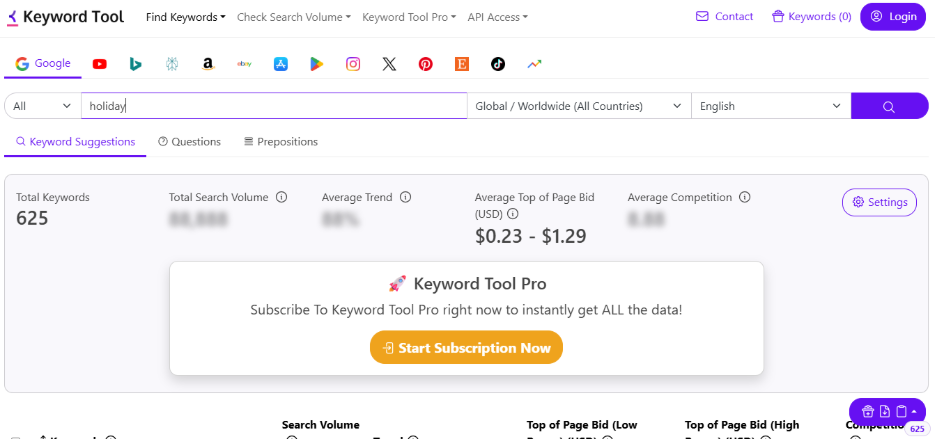Switch to Pinterest keyword research
The width and height of the screenshot is (936, 439).
(x=426, y=64)
